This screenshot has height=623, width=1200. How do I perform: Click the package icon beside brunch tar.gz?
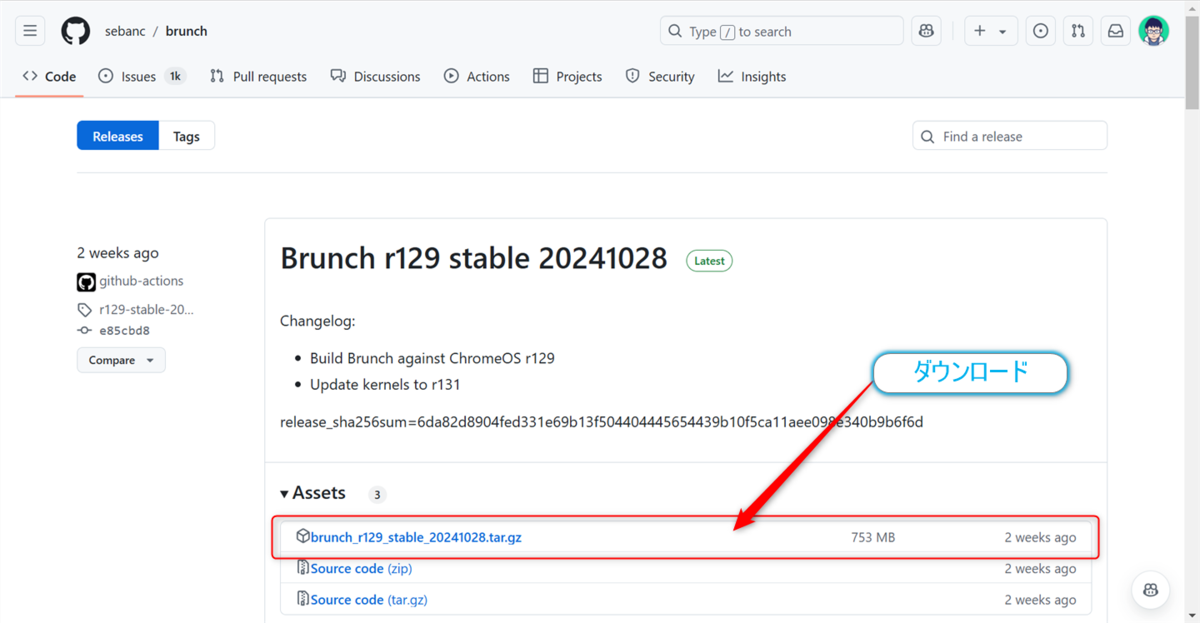(x=303, y=536)
